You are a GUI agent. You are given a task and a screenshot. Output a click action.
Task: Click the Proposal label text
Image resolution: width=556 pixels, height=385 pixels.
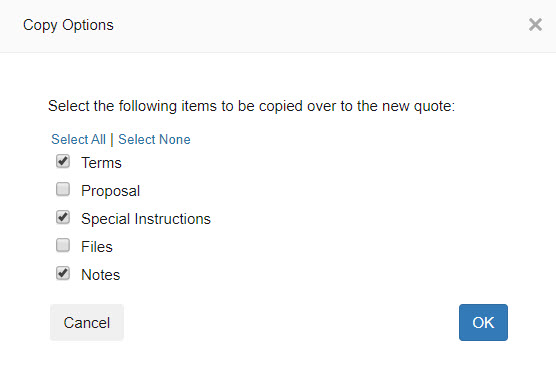click(111, 191)
